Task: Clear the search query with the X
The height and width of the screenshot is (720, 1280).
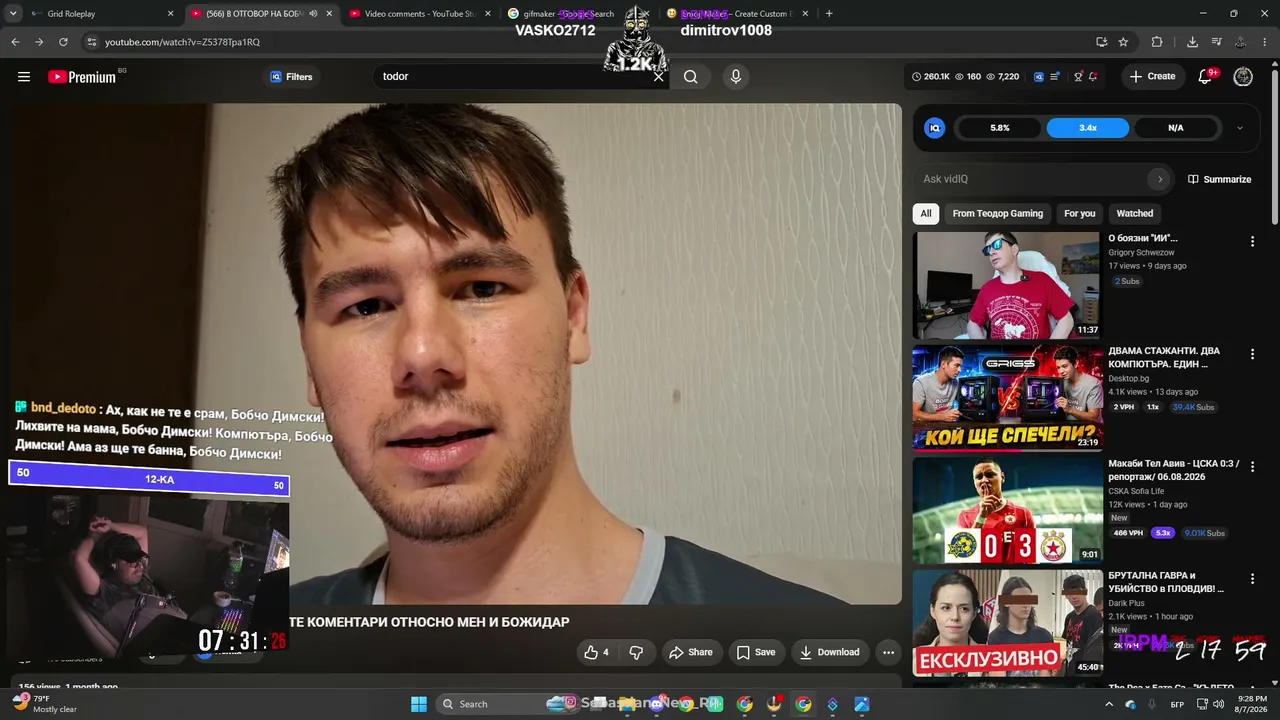Action: point(658,77)
